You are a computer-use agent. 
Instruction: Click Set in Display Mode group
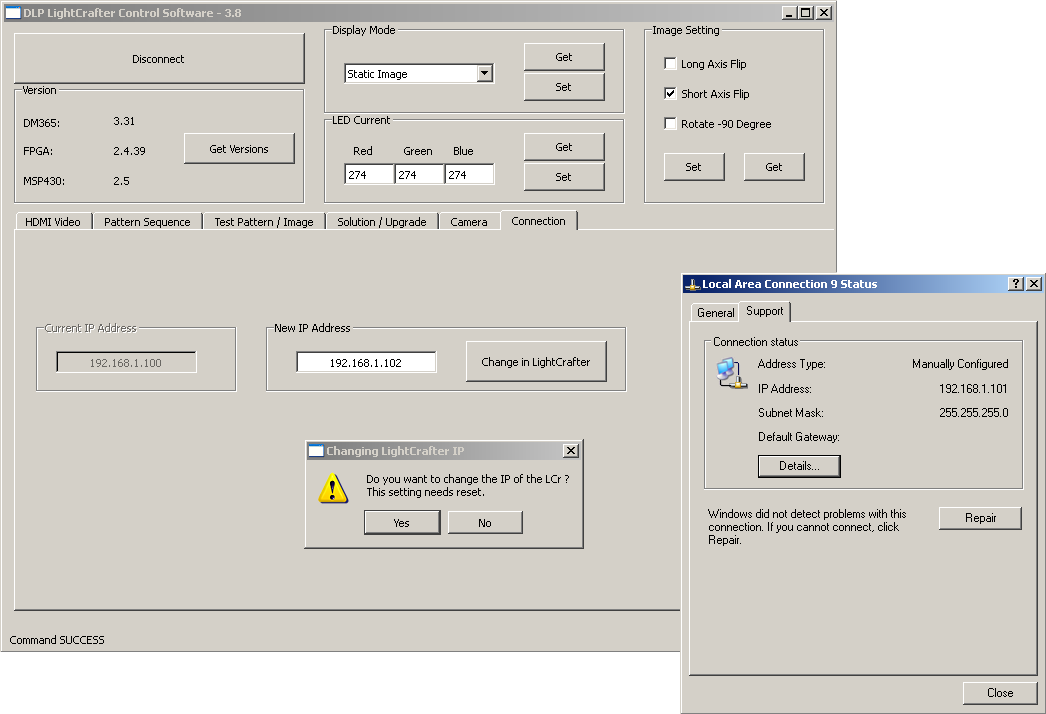click(x=564, y=87)
